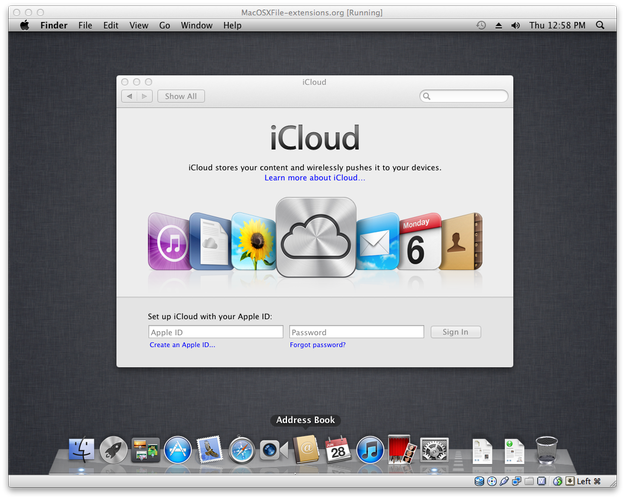Click the back arrow in iCloud toolbar
Viewport: 625px width, 499px height.
coord(129,96)
